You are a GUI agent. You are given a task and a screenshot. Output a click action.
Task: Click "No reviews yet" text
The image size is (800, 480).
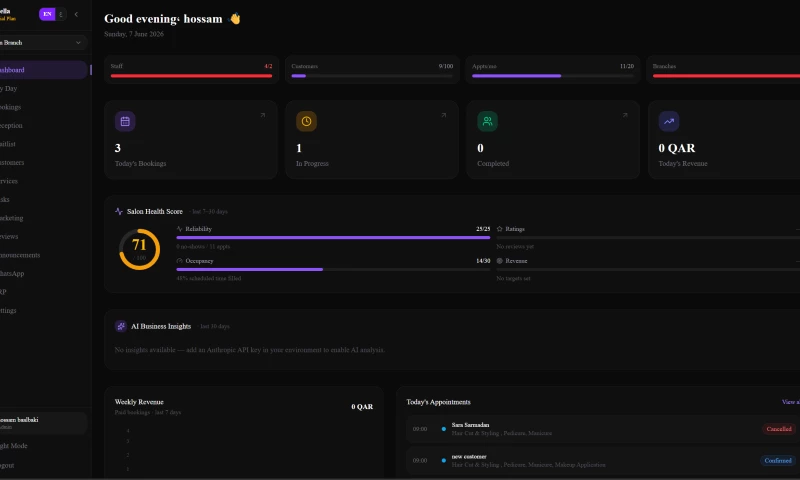[x=515, y=247]
